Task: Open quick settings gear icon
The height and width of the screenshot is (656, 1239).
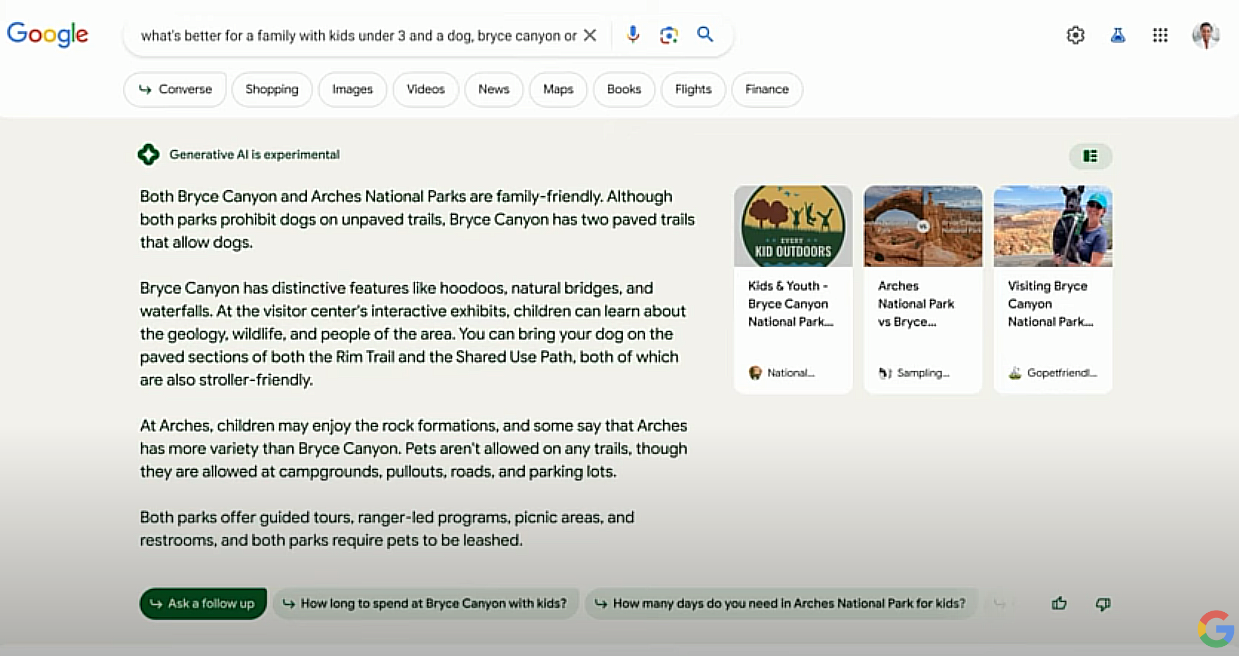Action: pyautogui.click(x=1076, y=35)
